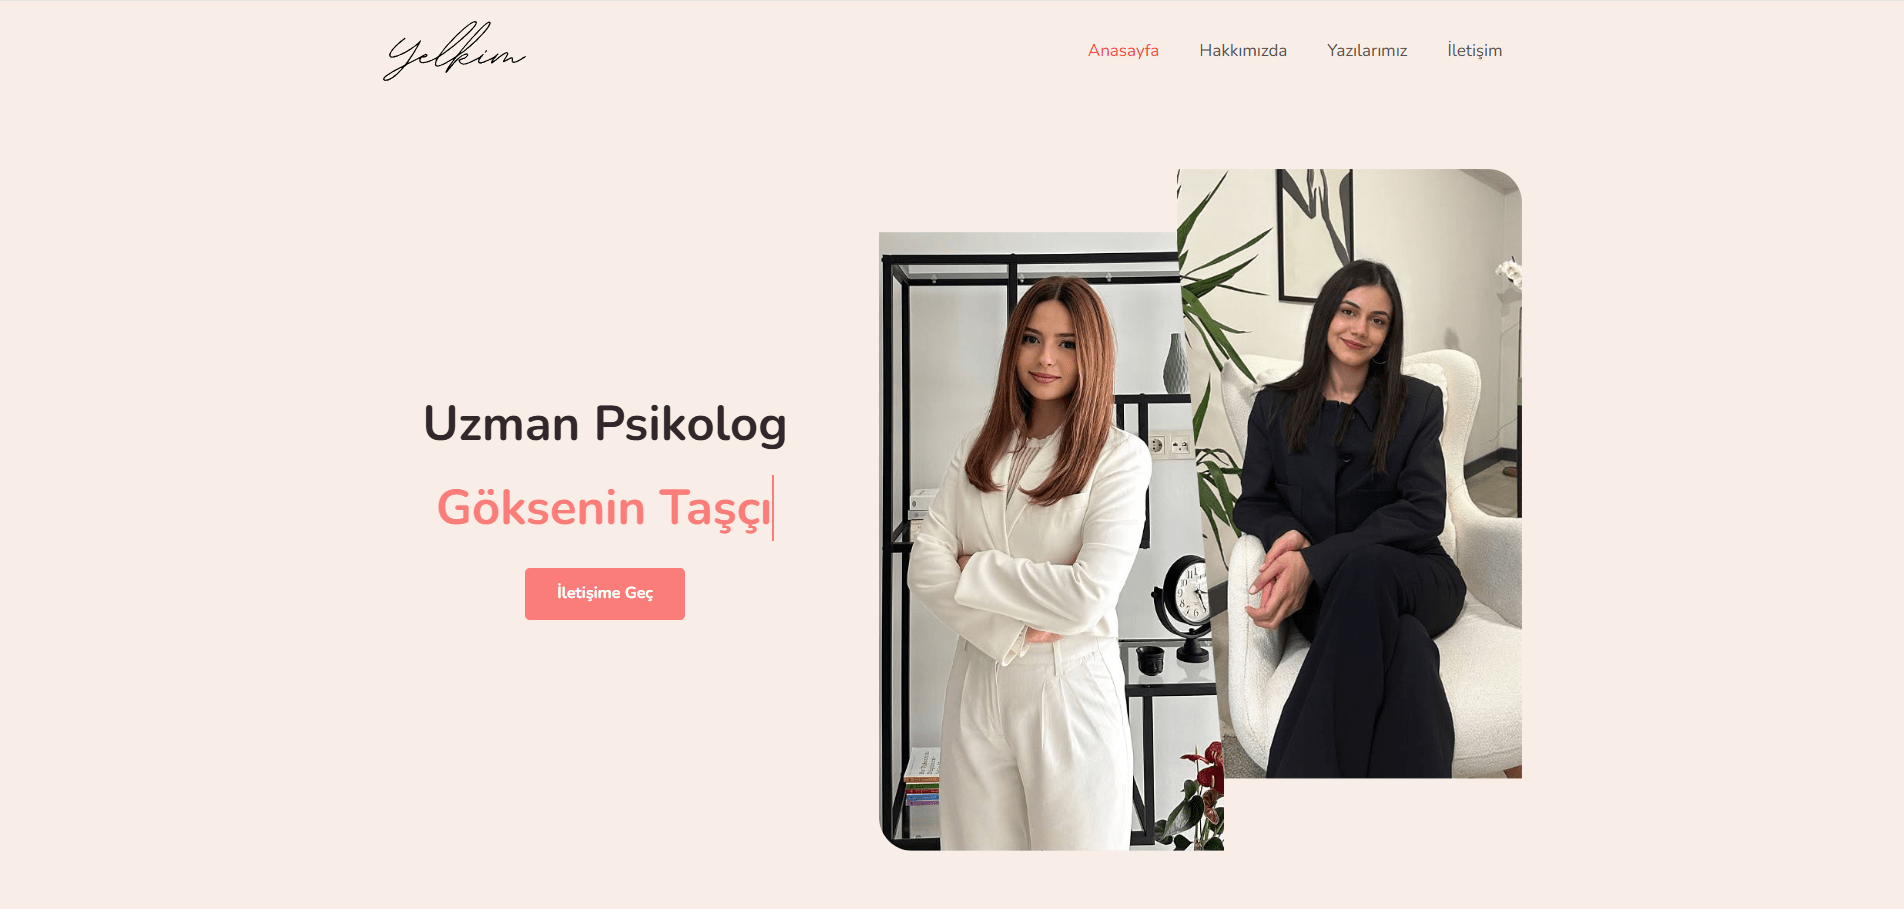1904x909 pixels.
Task: Navigate to İletişim in the navbar
Action: coord(1474,50)
